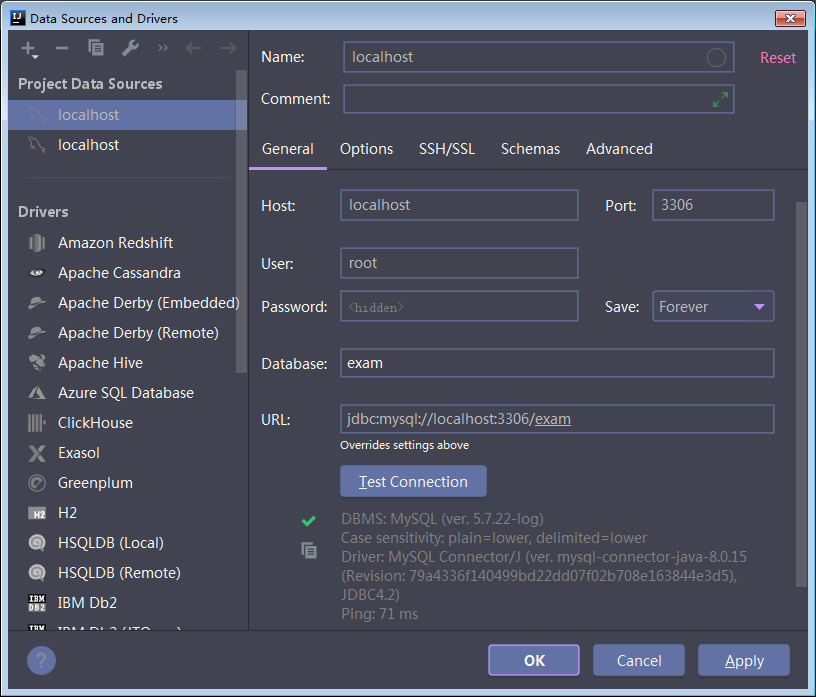Open the Save password Forever dropdown
Image resolution: width=816 pixels, height=697 pixels.
point(713,306)
